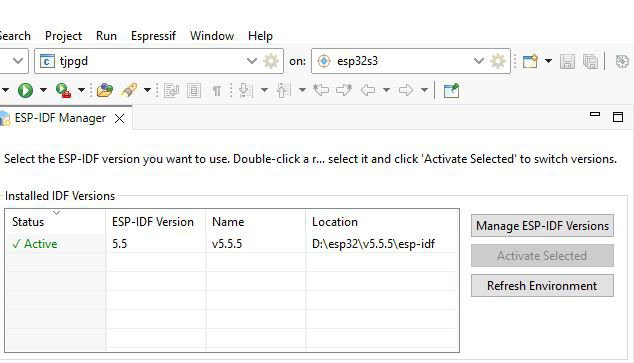The height and width of the screenshot is (363, 634).
Task: Click the Back navigation arrow icon
Action: coord(368,90)
